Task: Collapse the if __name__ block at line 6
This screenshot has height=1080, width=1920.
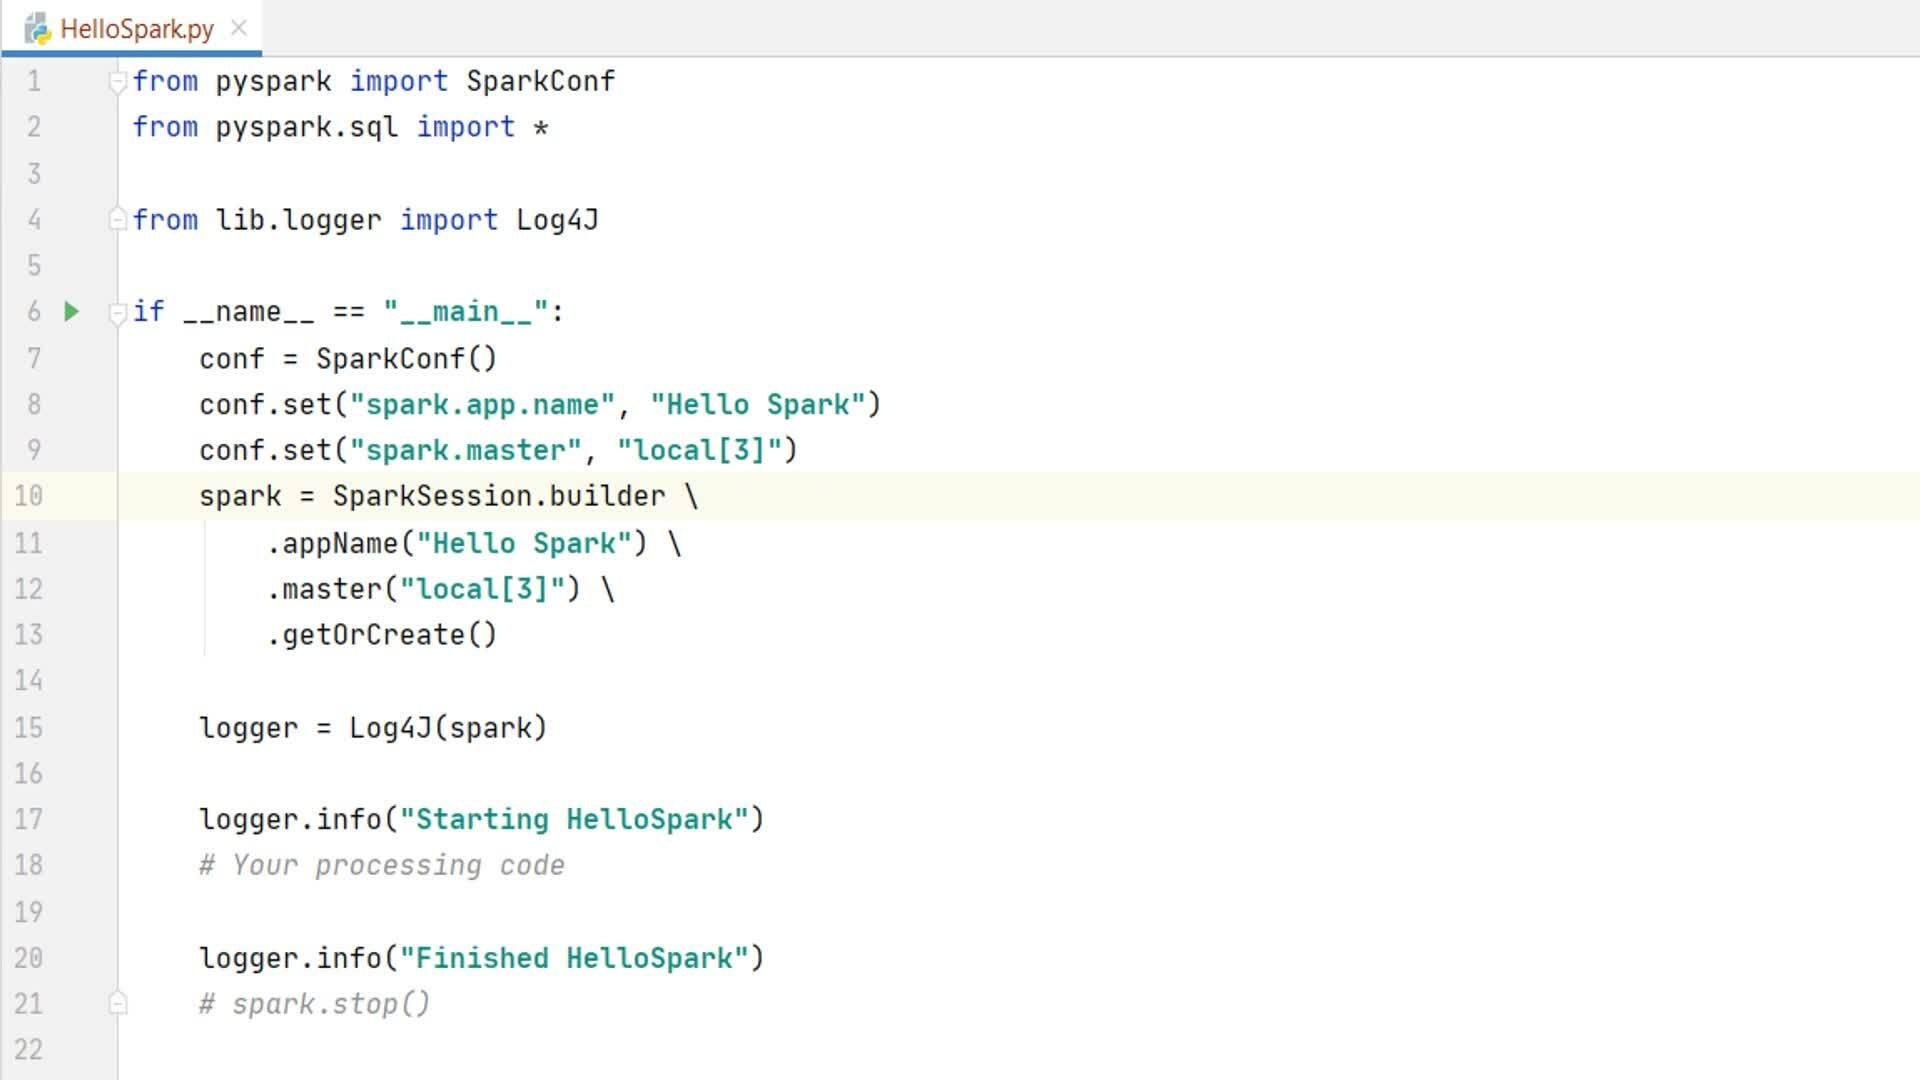Action: pyautogui.click(x=117, y=313)
